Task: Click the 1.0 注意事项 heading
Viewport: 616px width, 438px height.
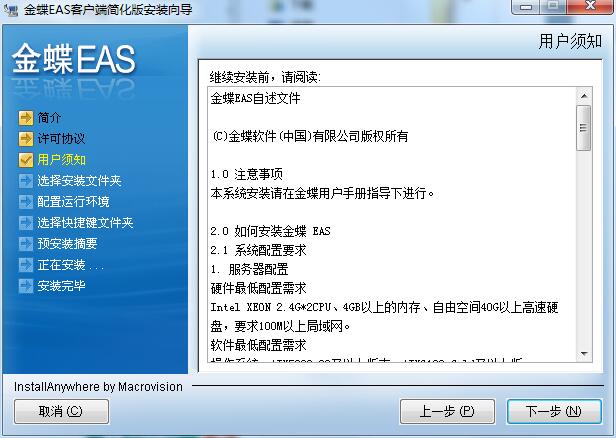Action: pos(246,174)
